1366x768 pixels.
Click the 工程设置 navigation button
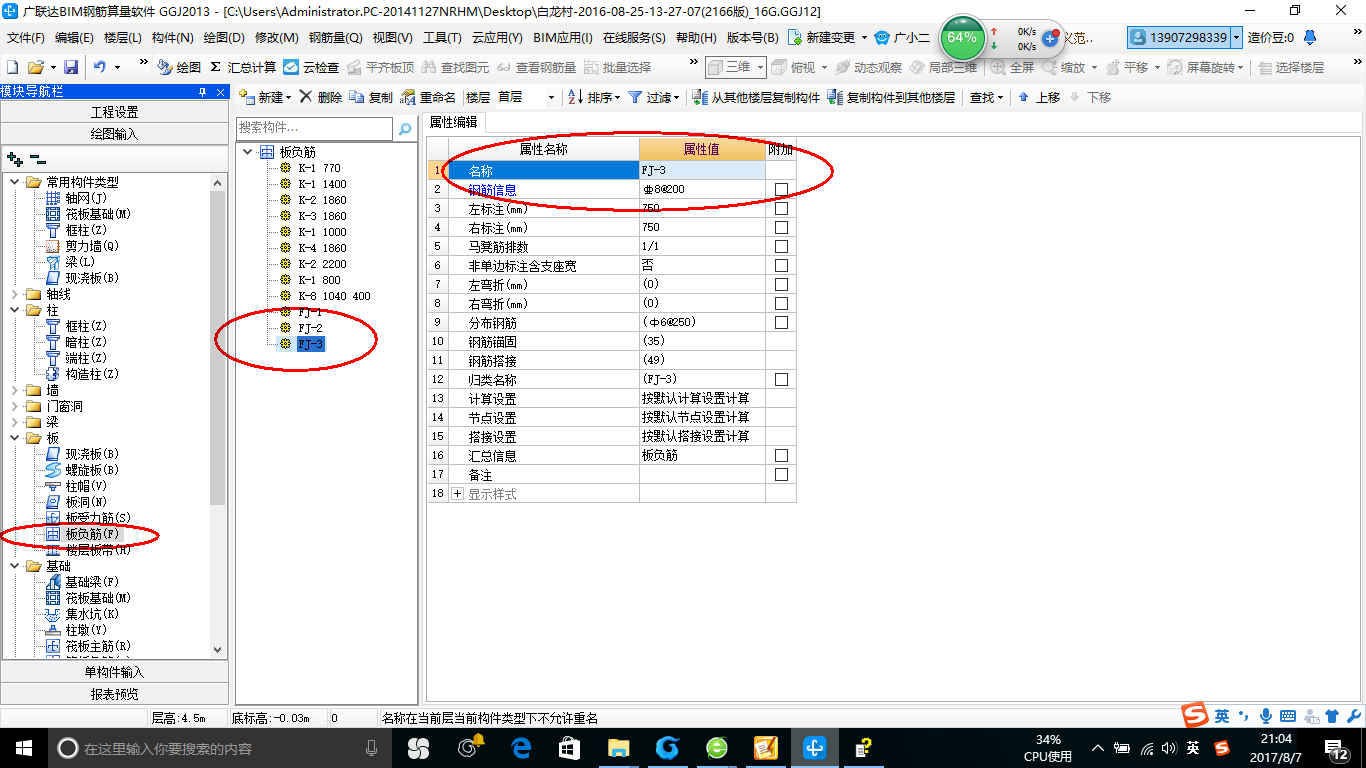pyautogui.click(x=114, y=112)
